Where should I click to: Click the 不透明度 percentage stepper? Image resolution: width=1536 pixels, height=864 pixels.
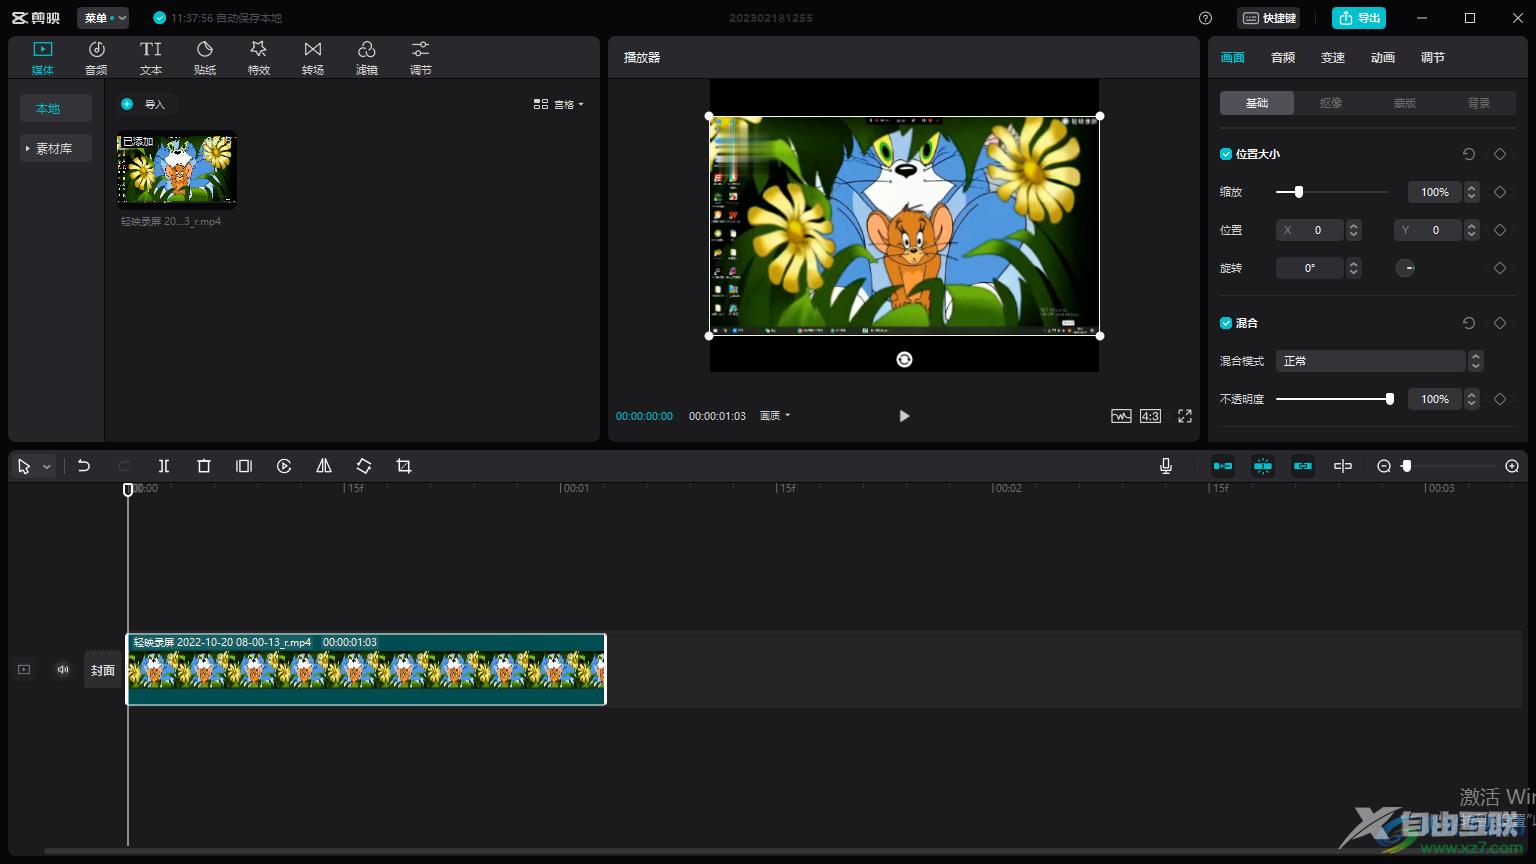click(x=1471, y=399)
